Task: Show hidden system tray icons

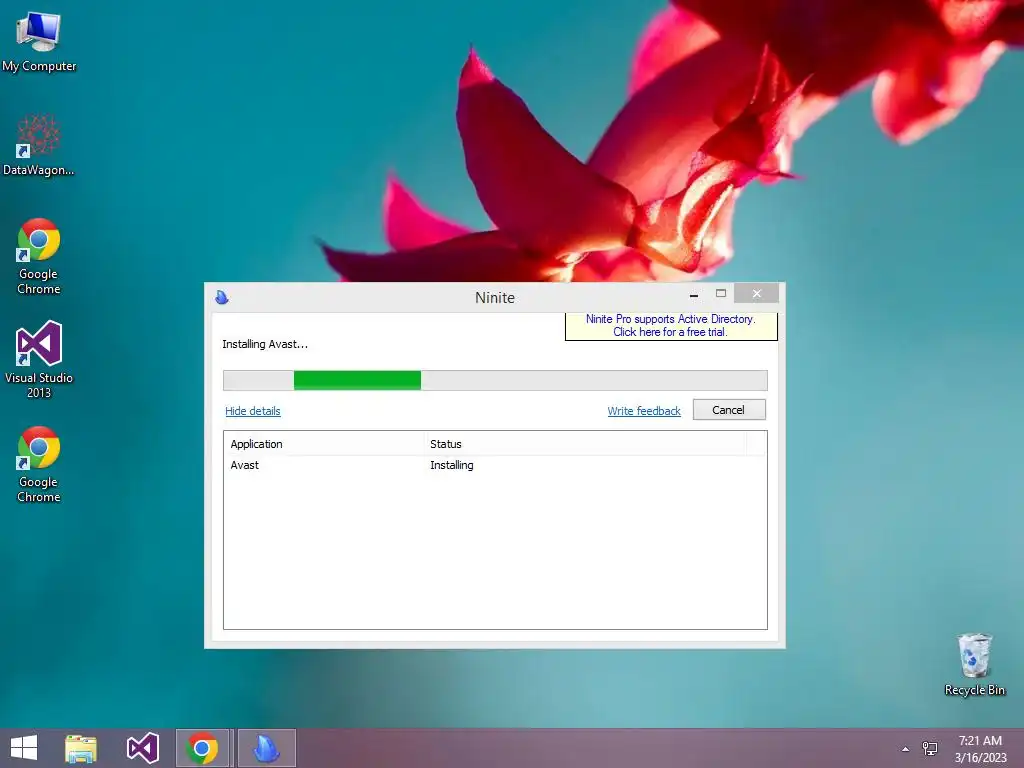Action: (x=905, y=749)
